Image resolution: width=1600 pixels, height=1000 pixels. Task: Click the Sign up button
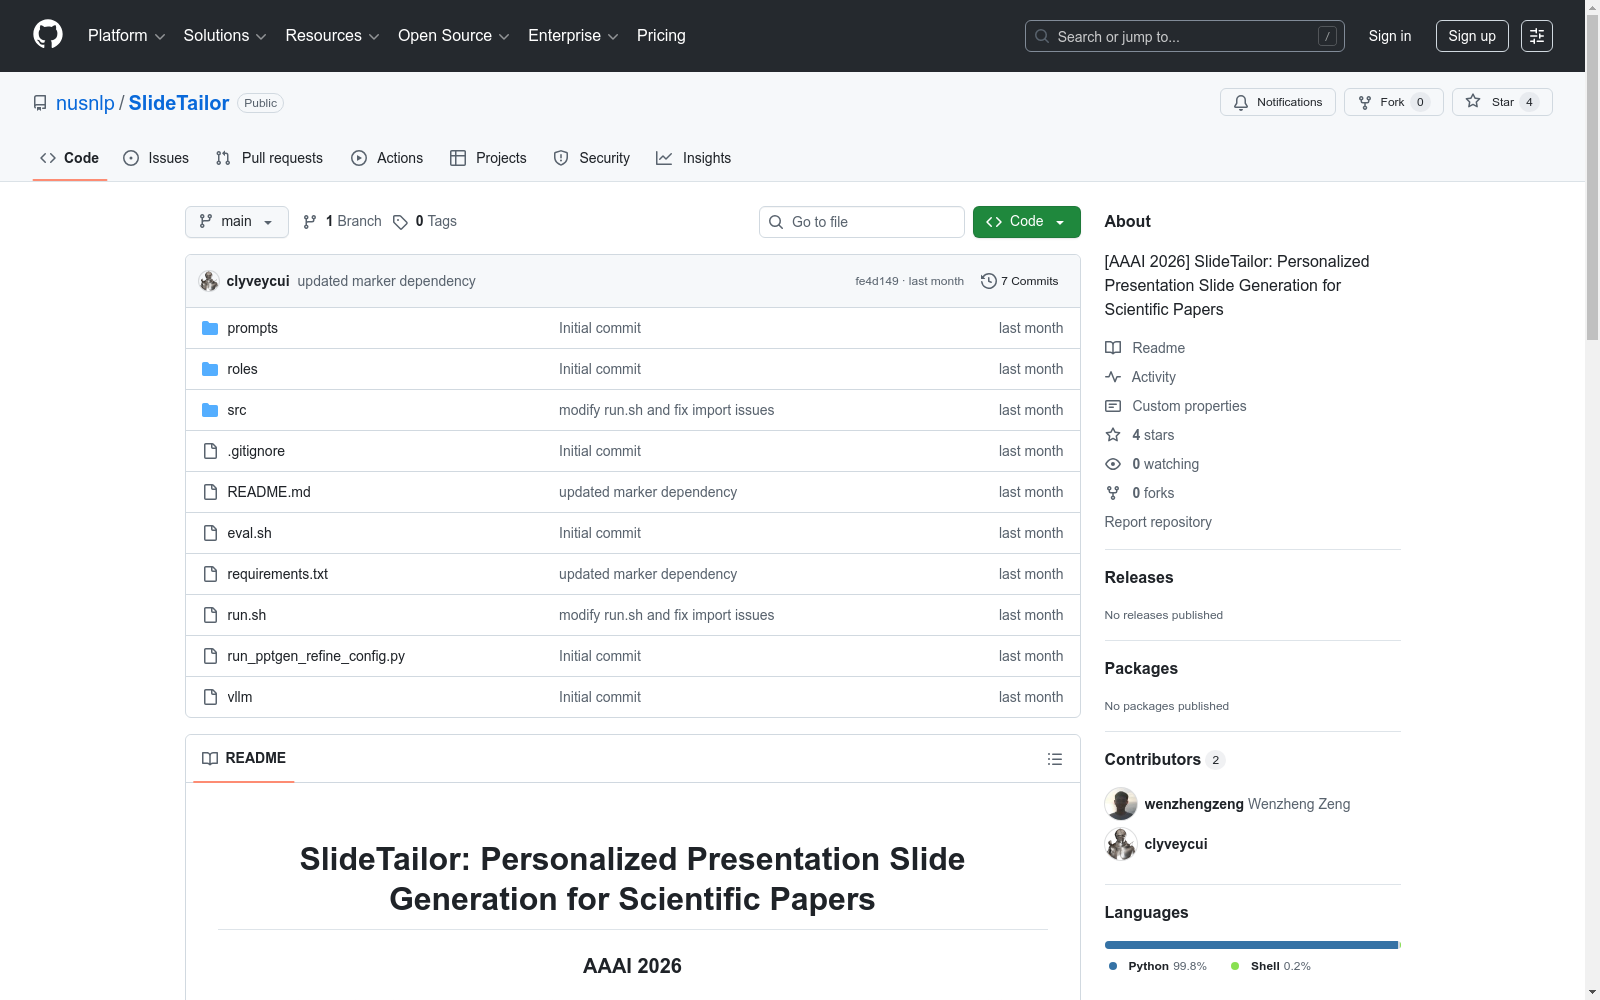[1472, 36]
